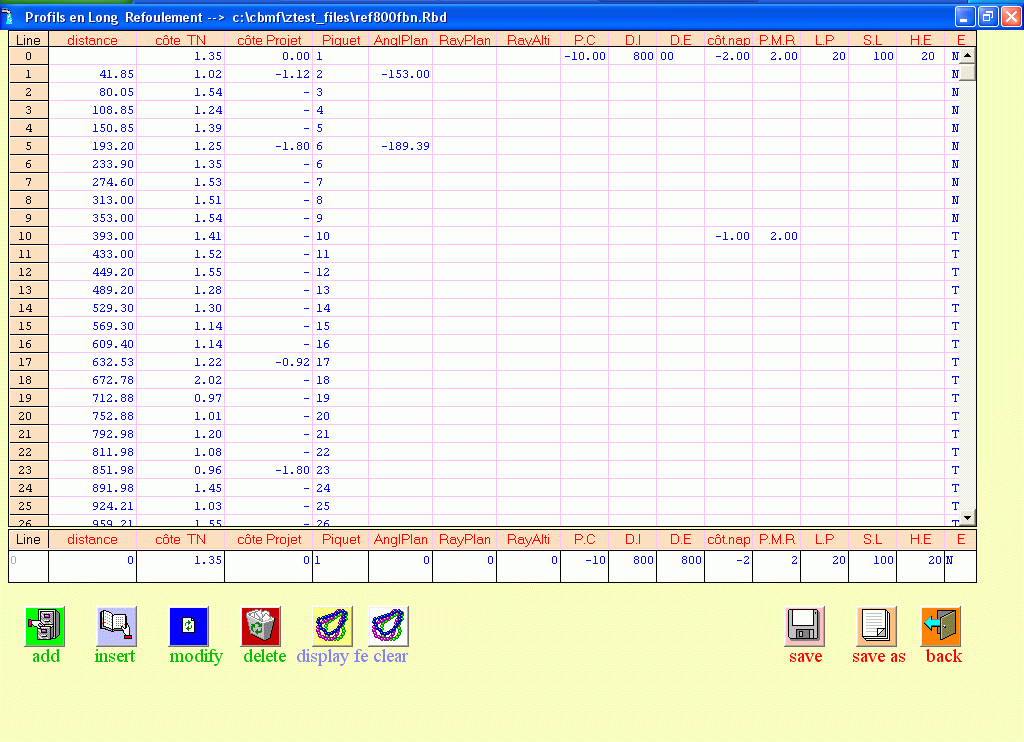
Task: Click the display necklace icon
Action: (x=333, y=627)
